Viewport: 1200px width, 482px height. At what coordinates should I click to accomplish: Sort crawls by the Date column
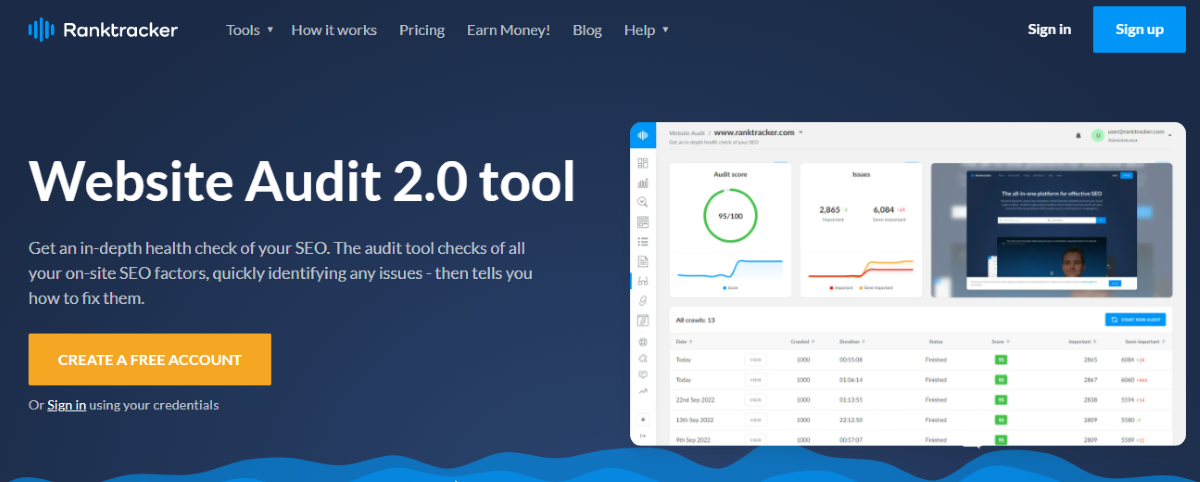click(684, 341)
